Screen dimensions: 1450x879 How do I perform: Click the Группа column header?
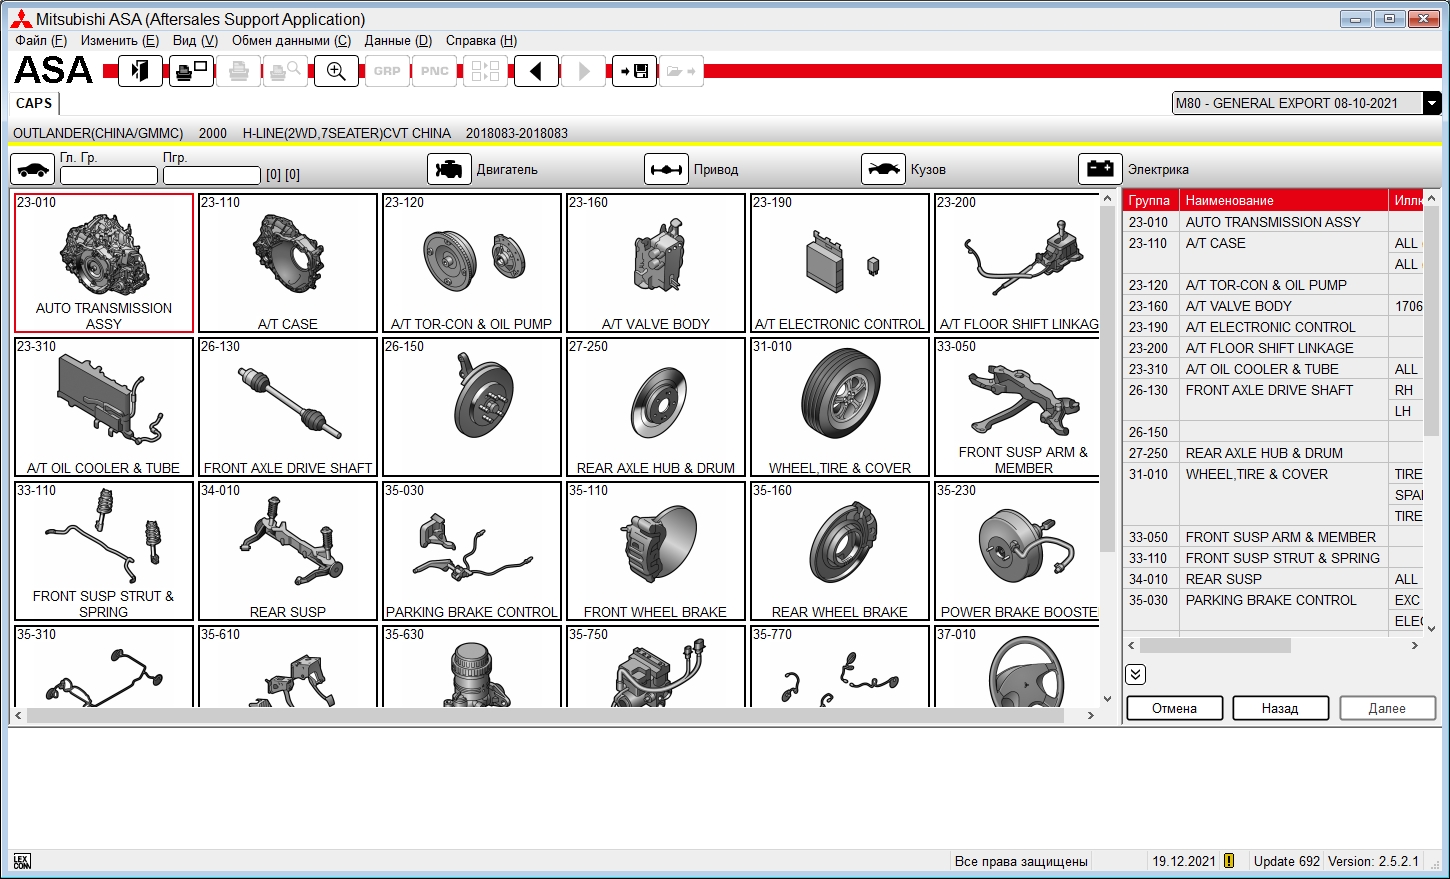coord(1151,200)
